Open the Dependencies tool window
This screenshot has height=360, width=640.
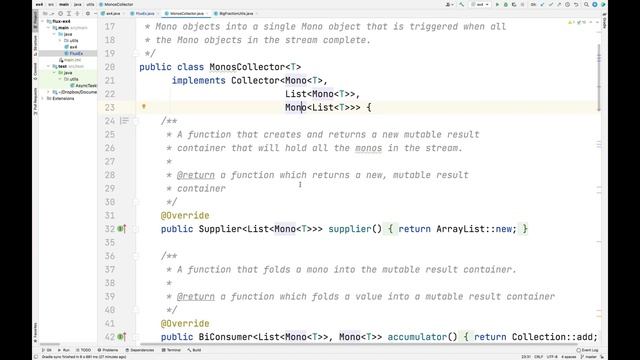click(x=140, y=350)
